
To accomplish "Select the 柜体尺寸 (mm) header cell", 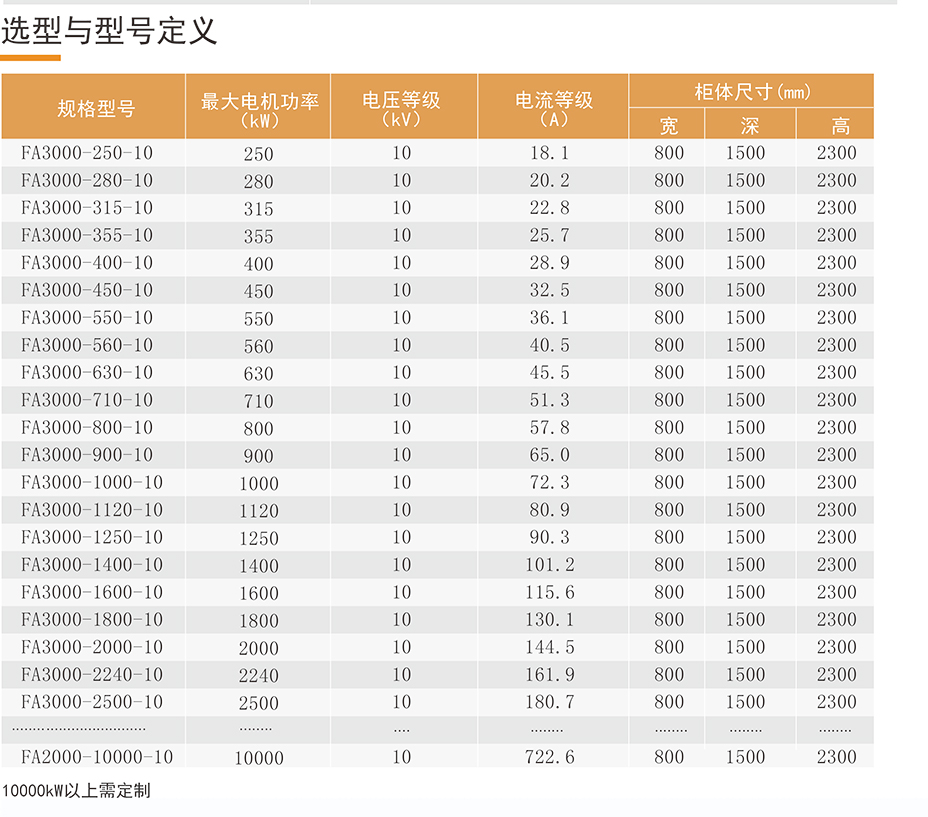I will point(752,92).
